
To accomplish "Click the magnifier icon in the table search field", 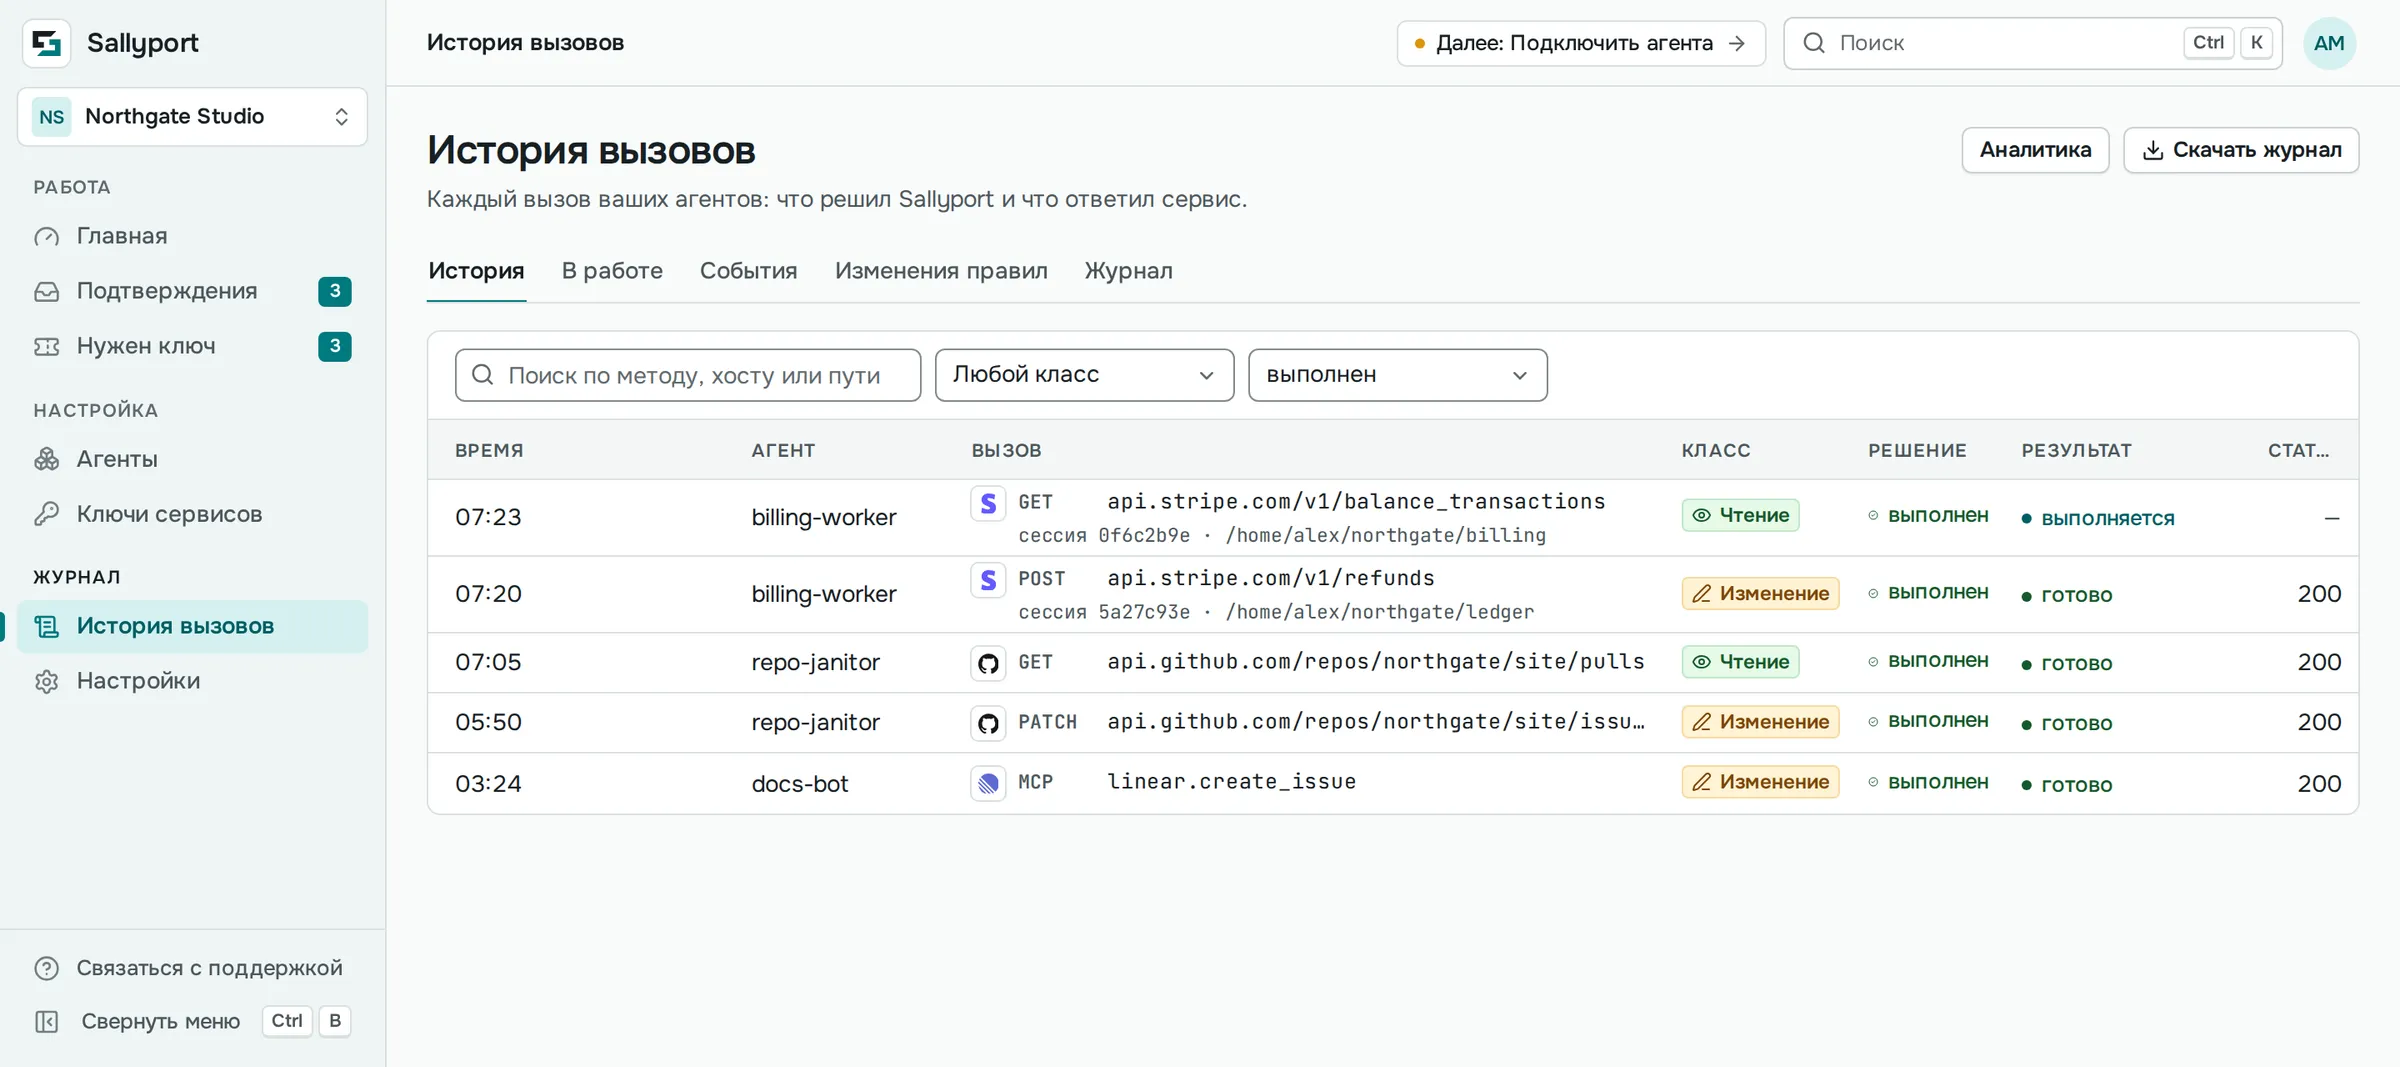I will click(483, 375).
